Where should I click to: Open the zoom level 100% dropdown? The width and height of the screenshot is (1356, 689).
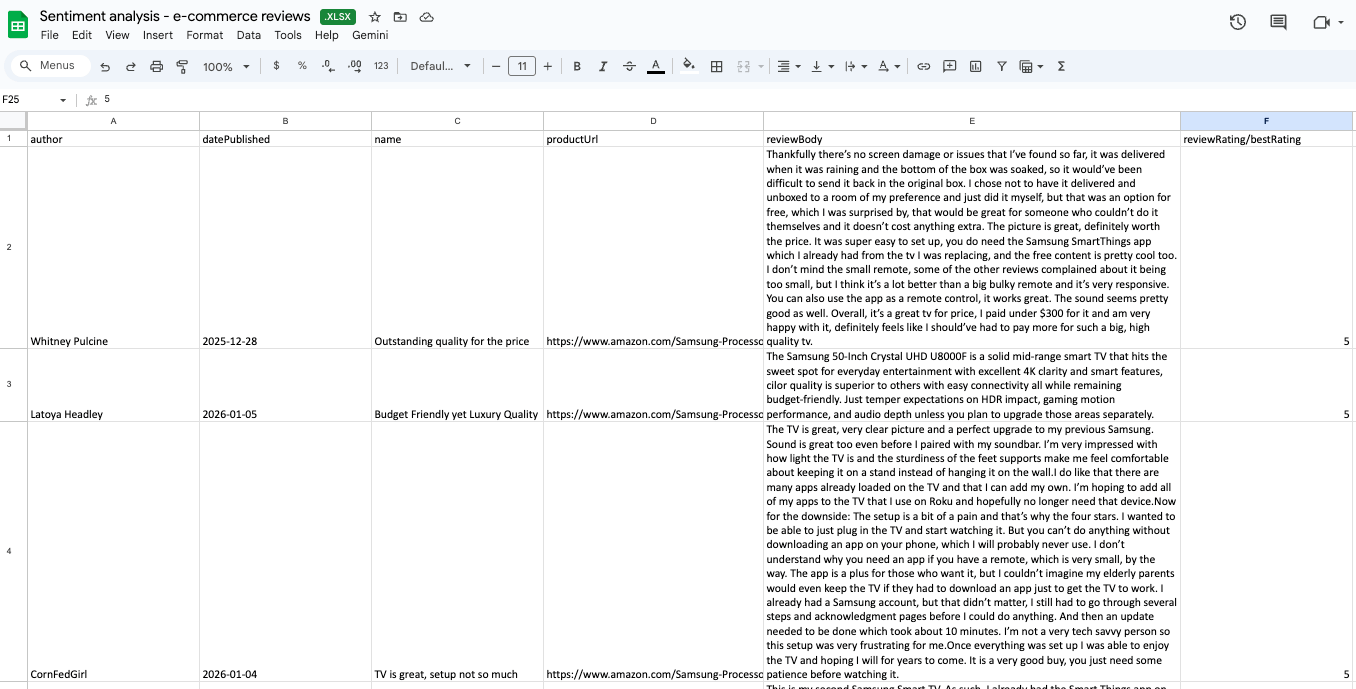pyautogui.click(x=225, y=66)
